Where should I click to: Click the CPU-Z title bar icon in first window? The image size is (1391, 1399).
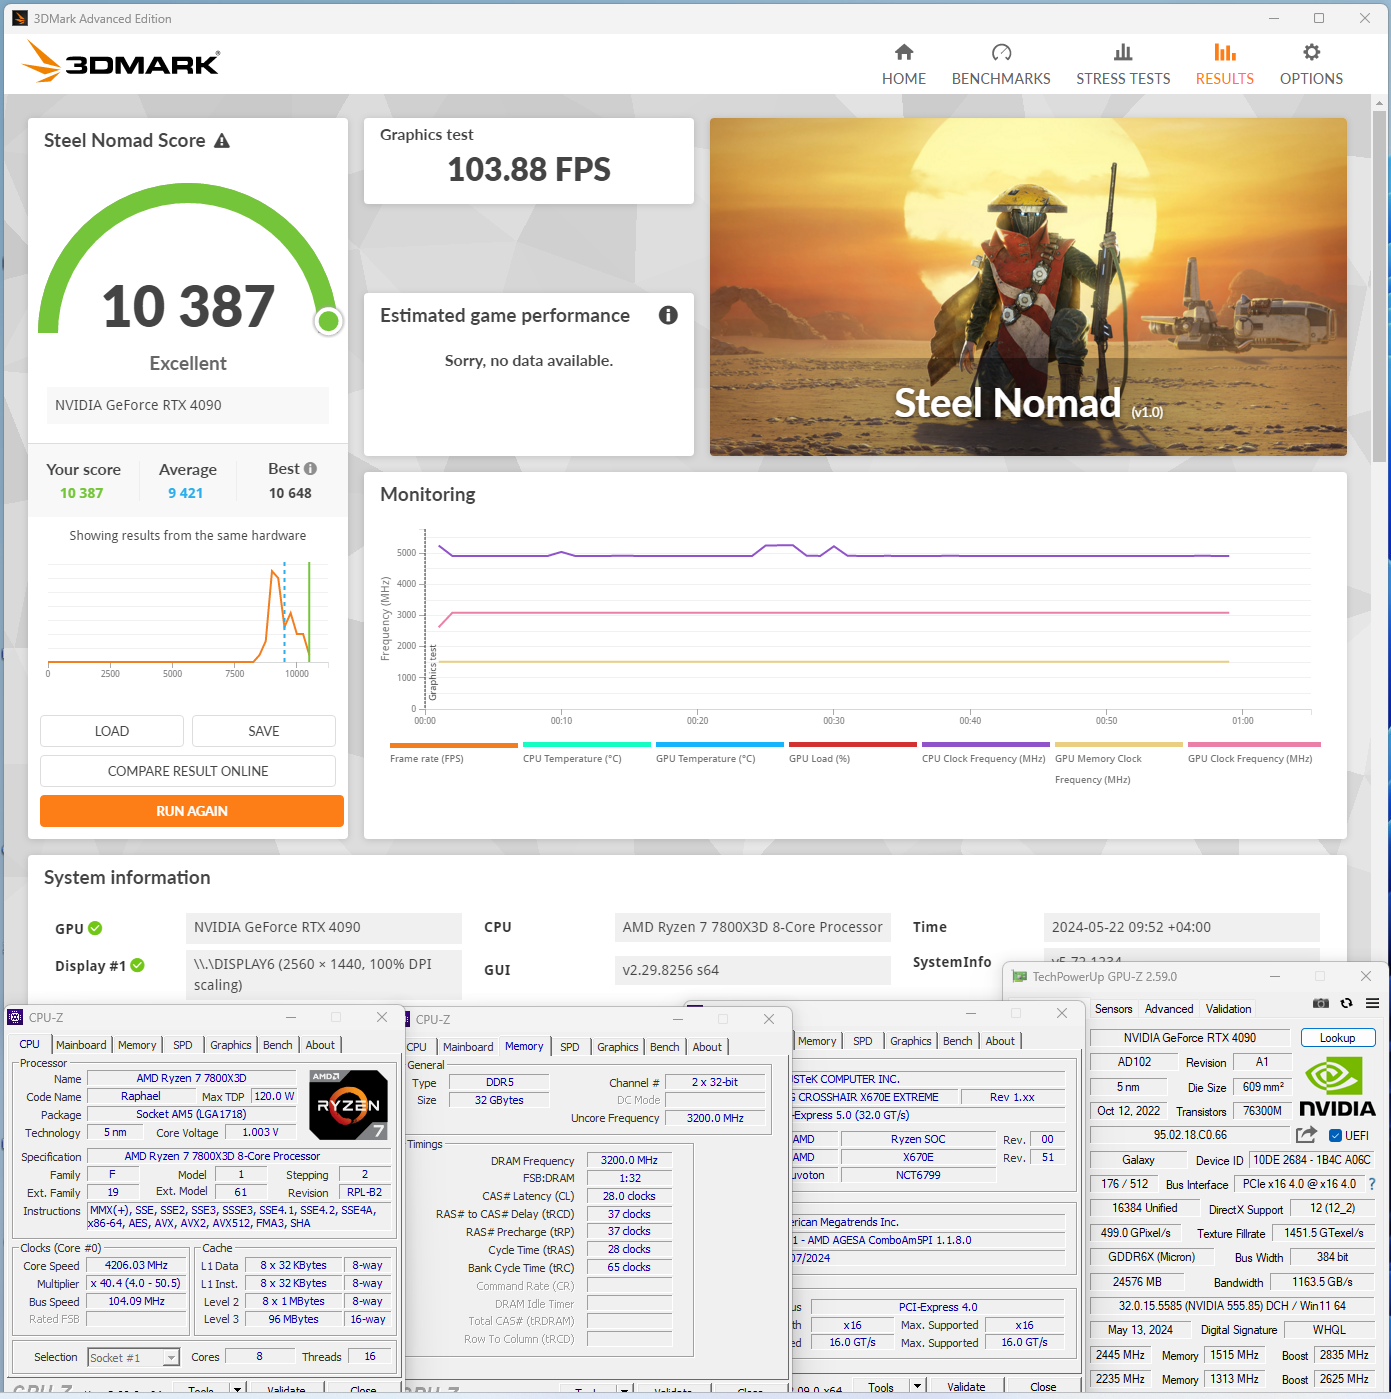pos(15,1017)
